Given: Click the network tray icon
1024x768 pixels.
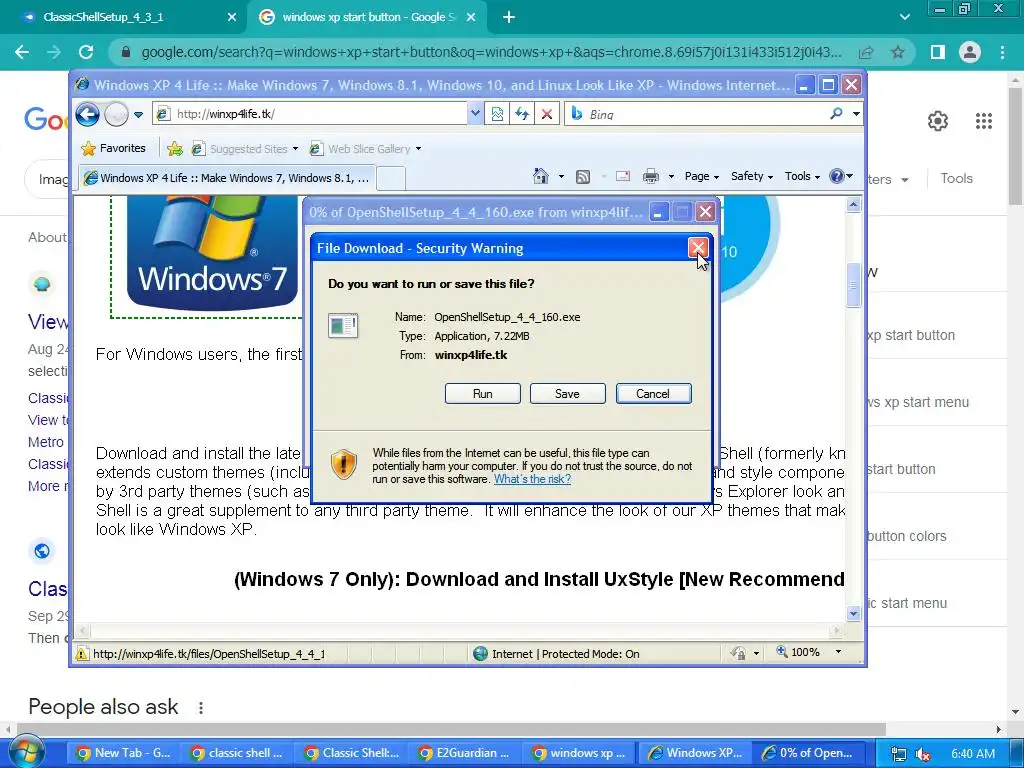Looking at the screenshot, I should click(x=899, y=754).
